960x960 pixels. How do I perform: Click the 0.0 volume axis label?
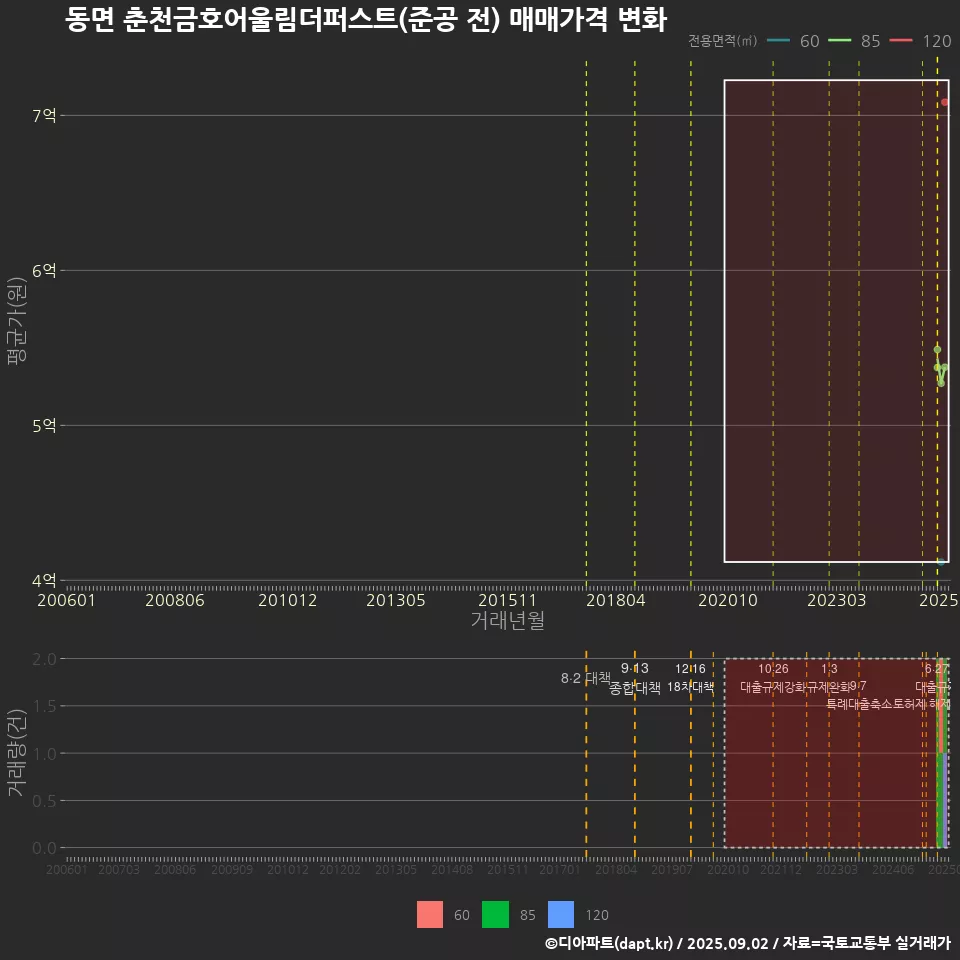coord(44,848)
